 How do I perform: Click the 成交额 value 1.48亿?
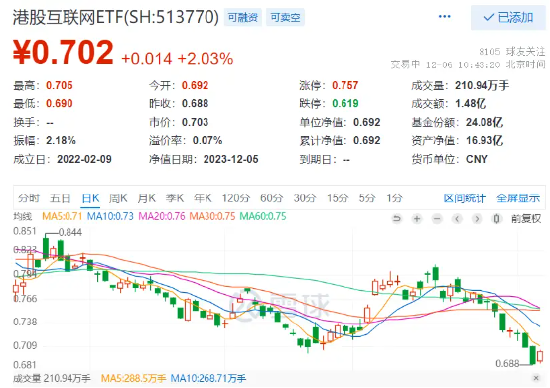[x=470, y=103]
